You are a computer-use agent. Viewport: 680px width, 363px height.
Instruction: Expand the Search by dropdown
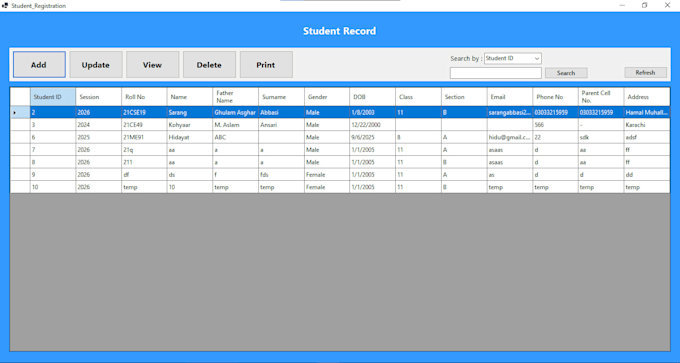coord(513,58)
